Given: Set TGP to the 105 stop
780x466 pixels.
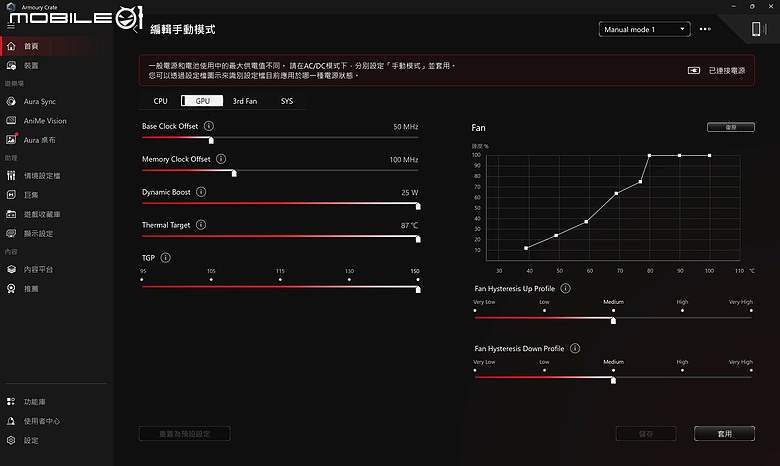Looking at the screenshot, I should click(211, 280).
